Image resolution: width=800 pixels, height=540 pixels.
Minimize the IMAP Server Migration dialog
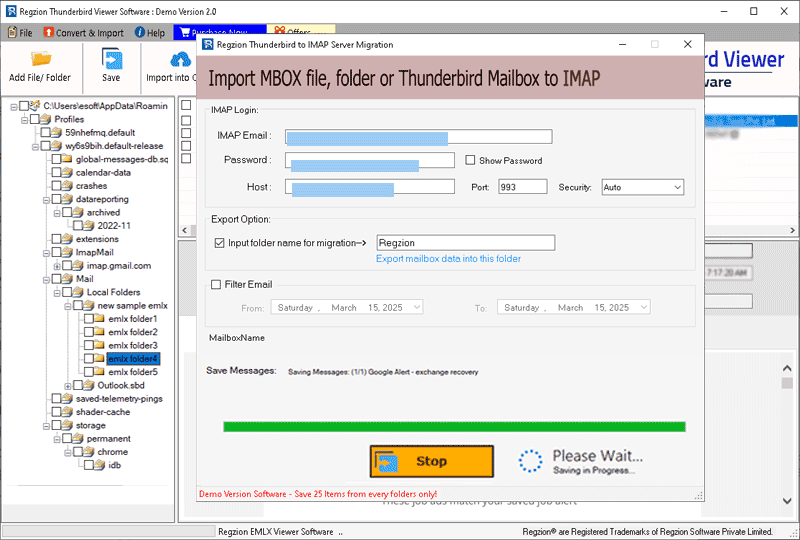[x=622, y=44]
